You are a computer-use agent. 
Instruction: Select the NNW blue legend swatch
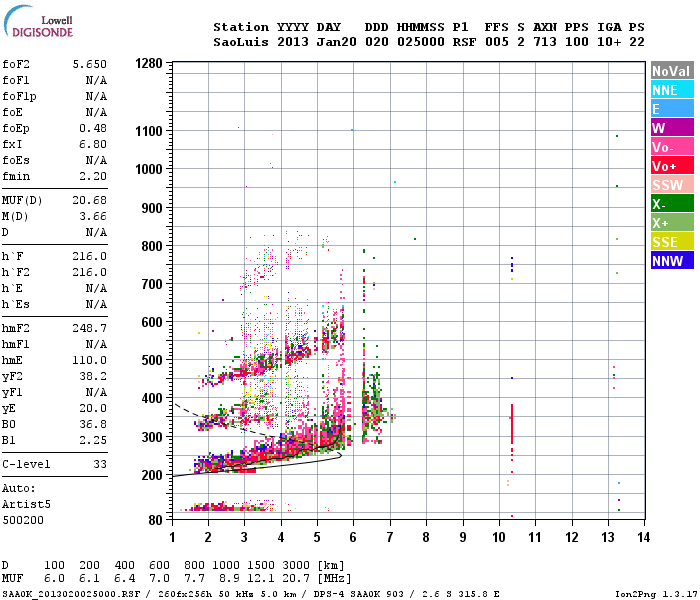point(672,260)
